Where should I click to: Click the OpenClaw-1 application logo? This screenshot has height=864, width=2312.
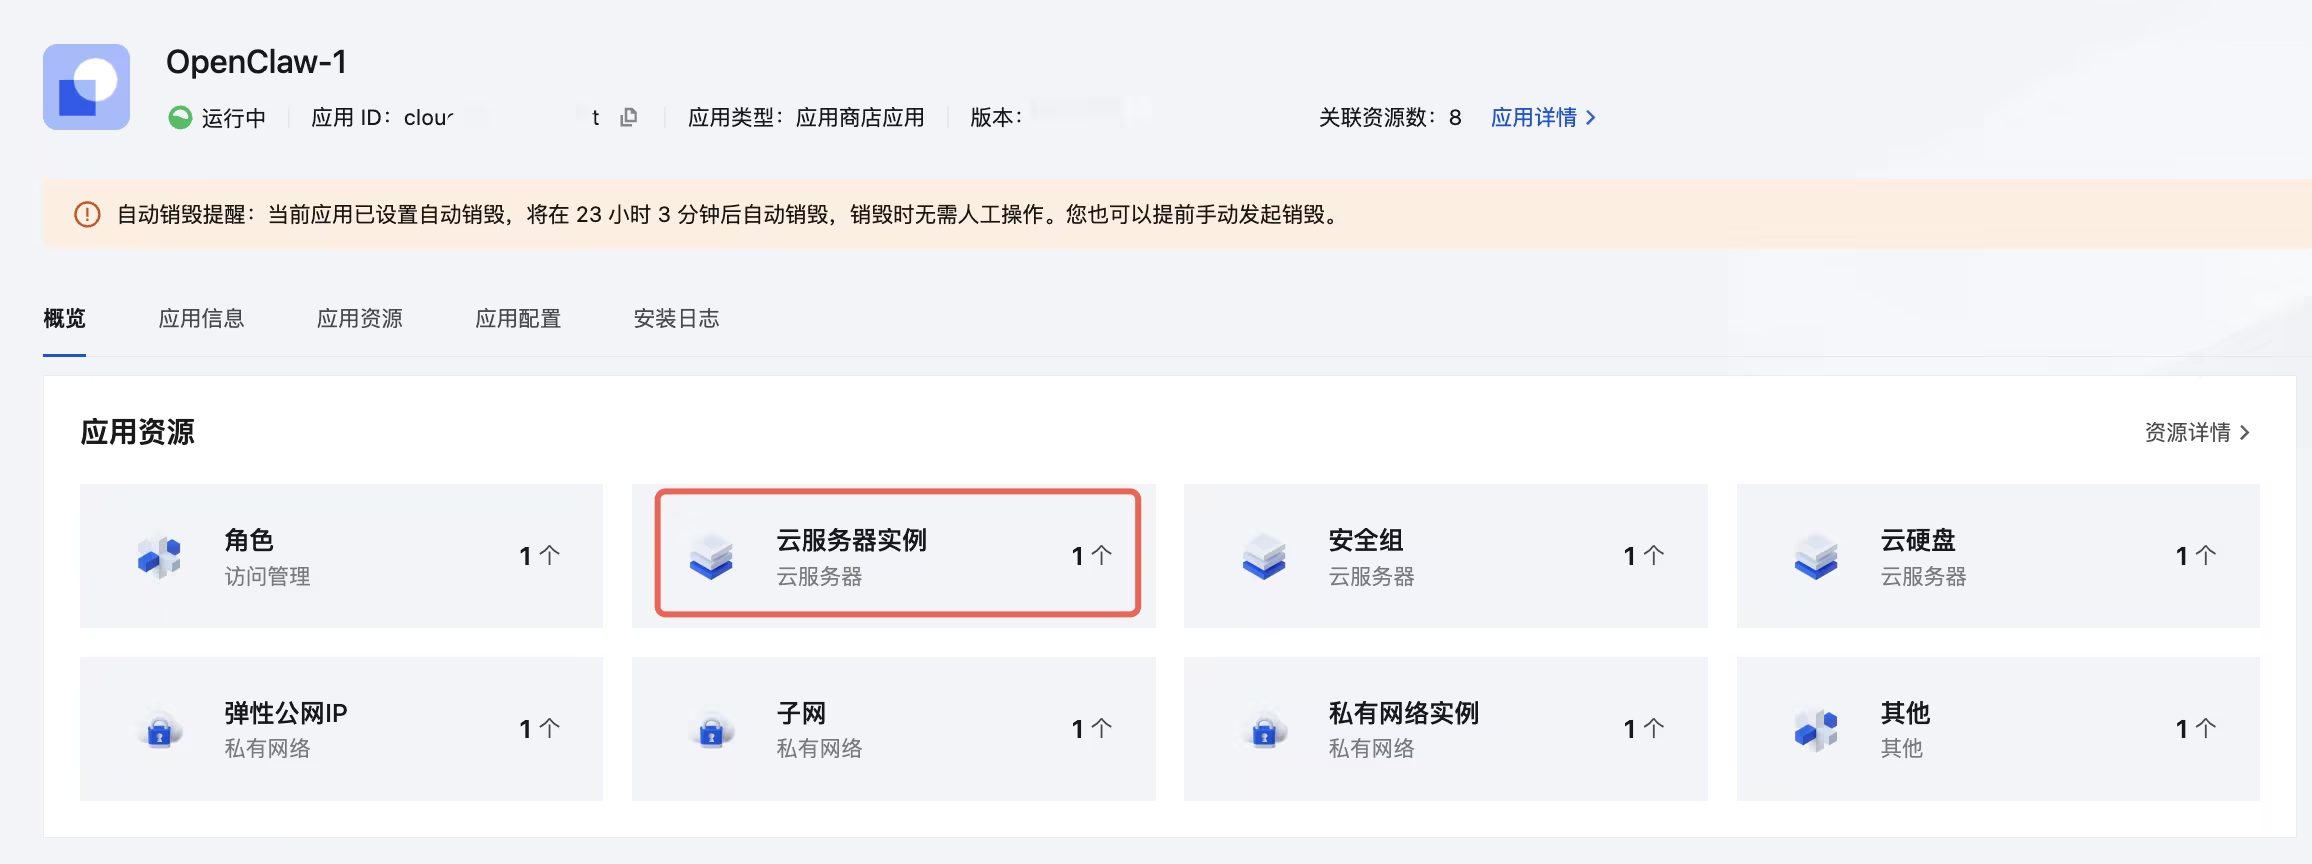87,87
